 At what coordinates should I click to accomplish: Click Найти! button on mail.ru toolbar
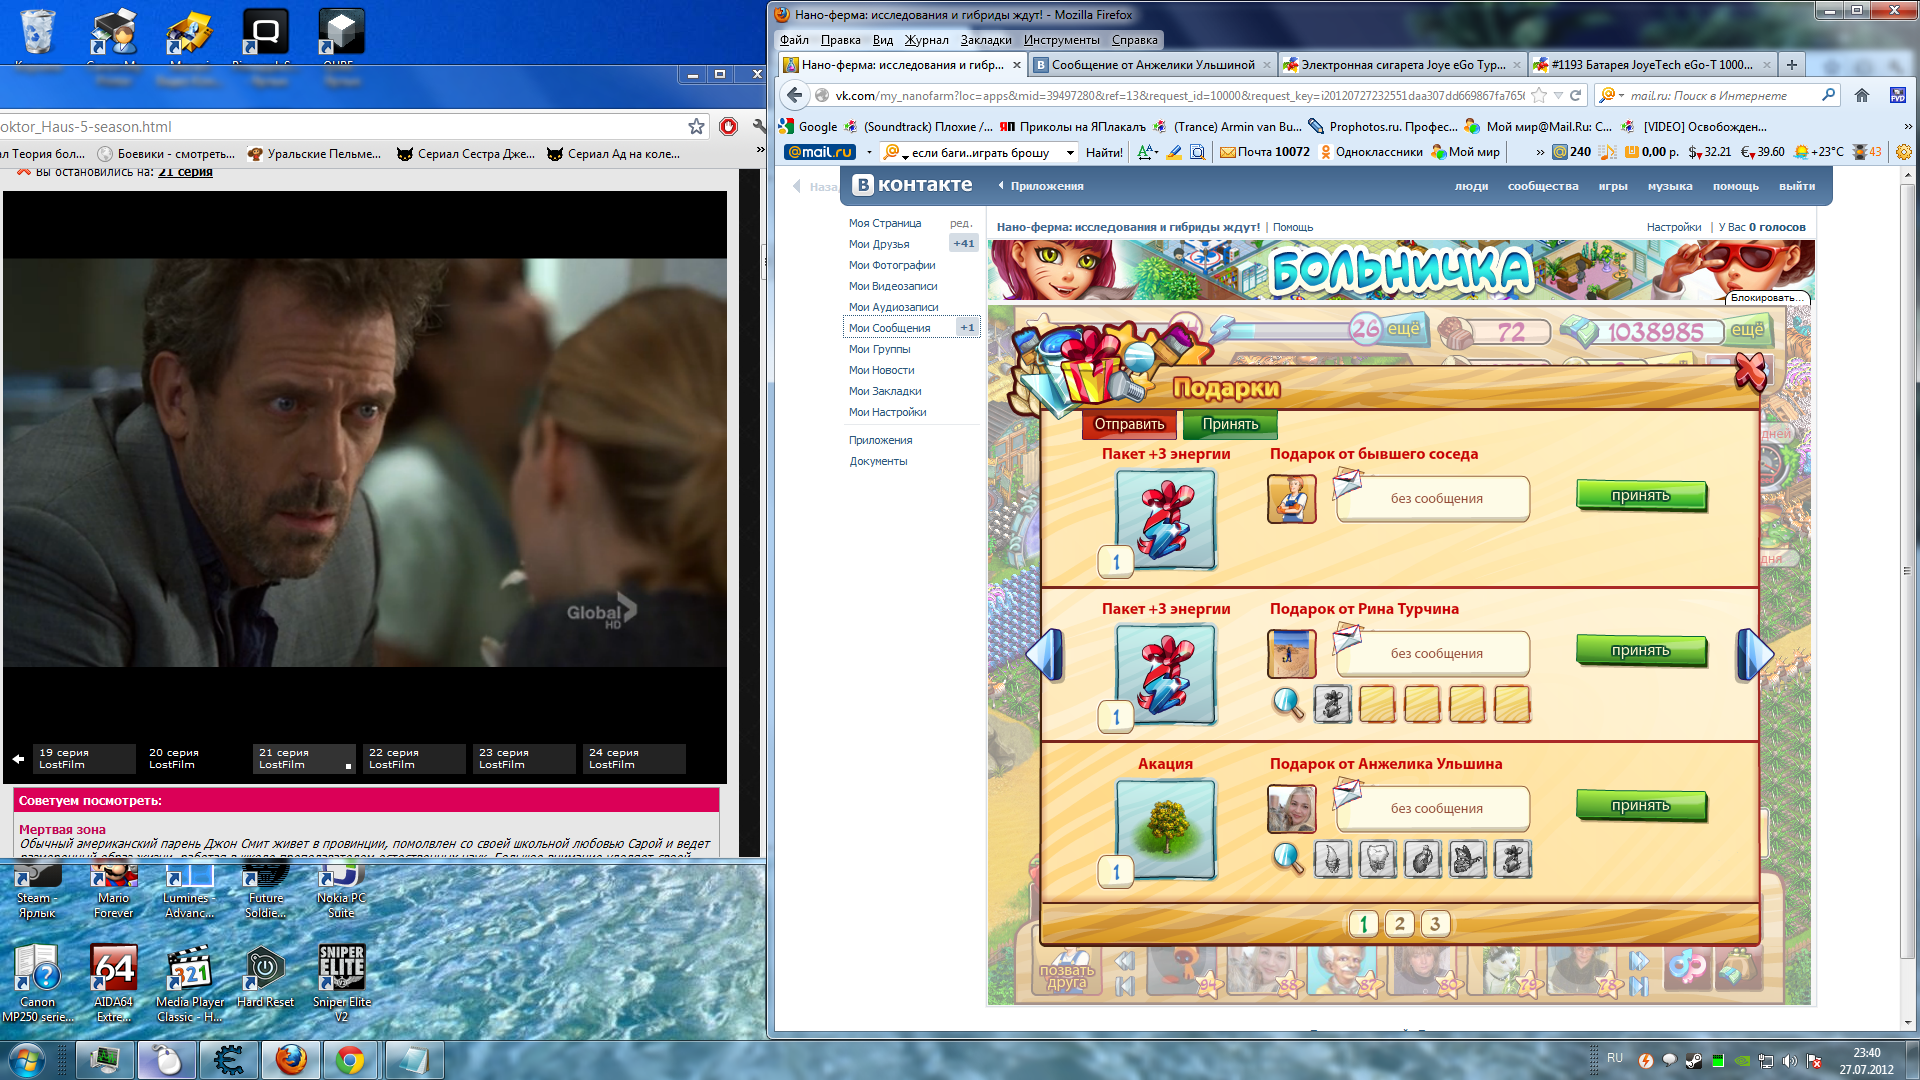click(1104, 153)
